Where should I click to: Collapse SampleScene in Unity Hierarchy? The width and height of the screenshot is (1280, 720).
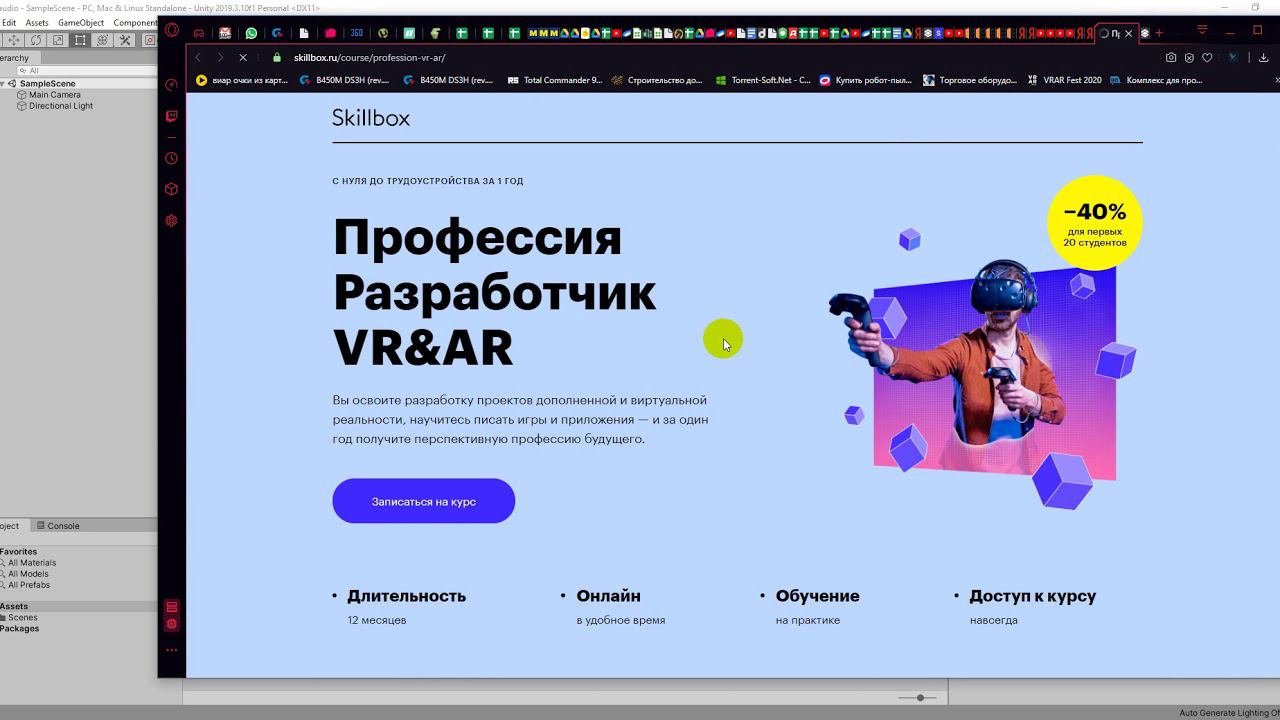(x=3, y=84)
